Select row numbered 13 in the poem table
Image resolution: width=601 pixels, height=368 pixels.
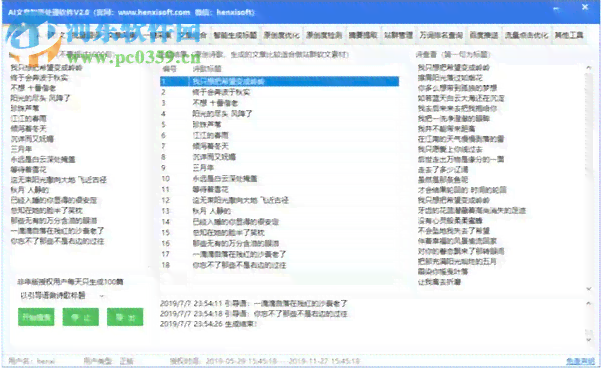click(279, 211)
